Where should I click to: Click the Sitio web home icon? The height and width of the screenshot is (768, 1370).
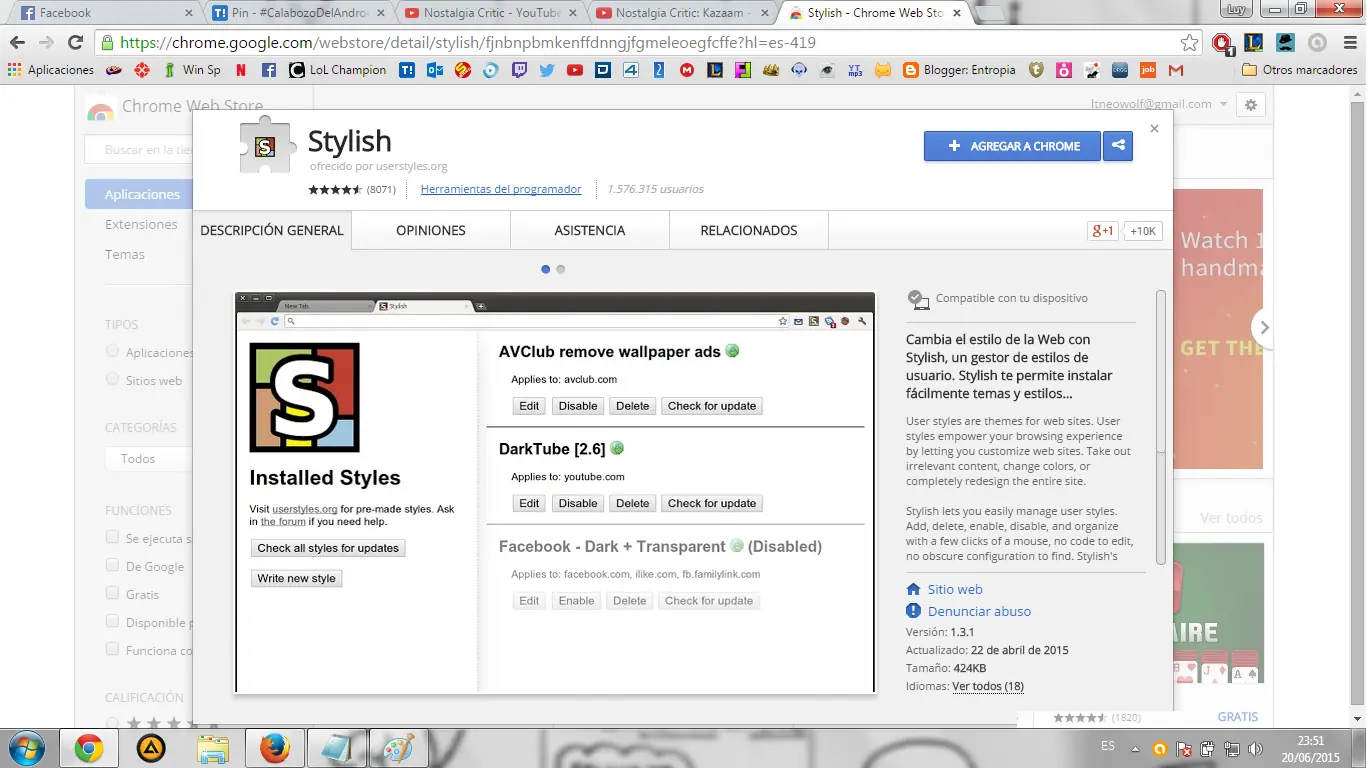[913, 590]
